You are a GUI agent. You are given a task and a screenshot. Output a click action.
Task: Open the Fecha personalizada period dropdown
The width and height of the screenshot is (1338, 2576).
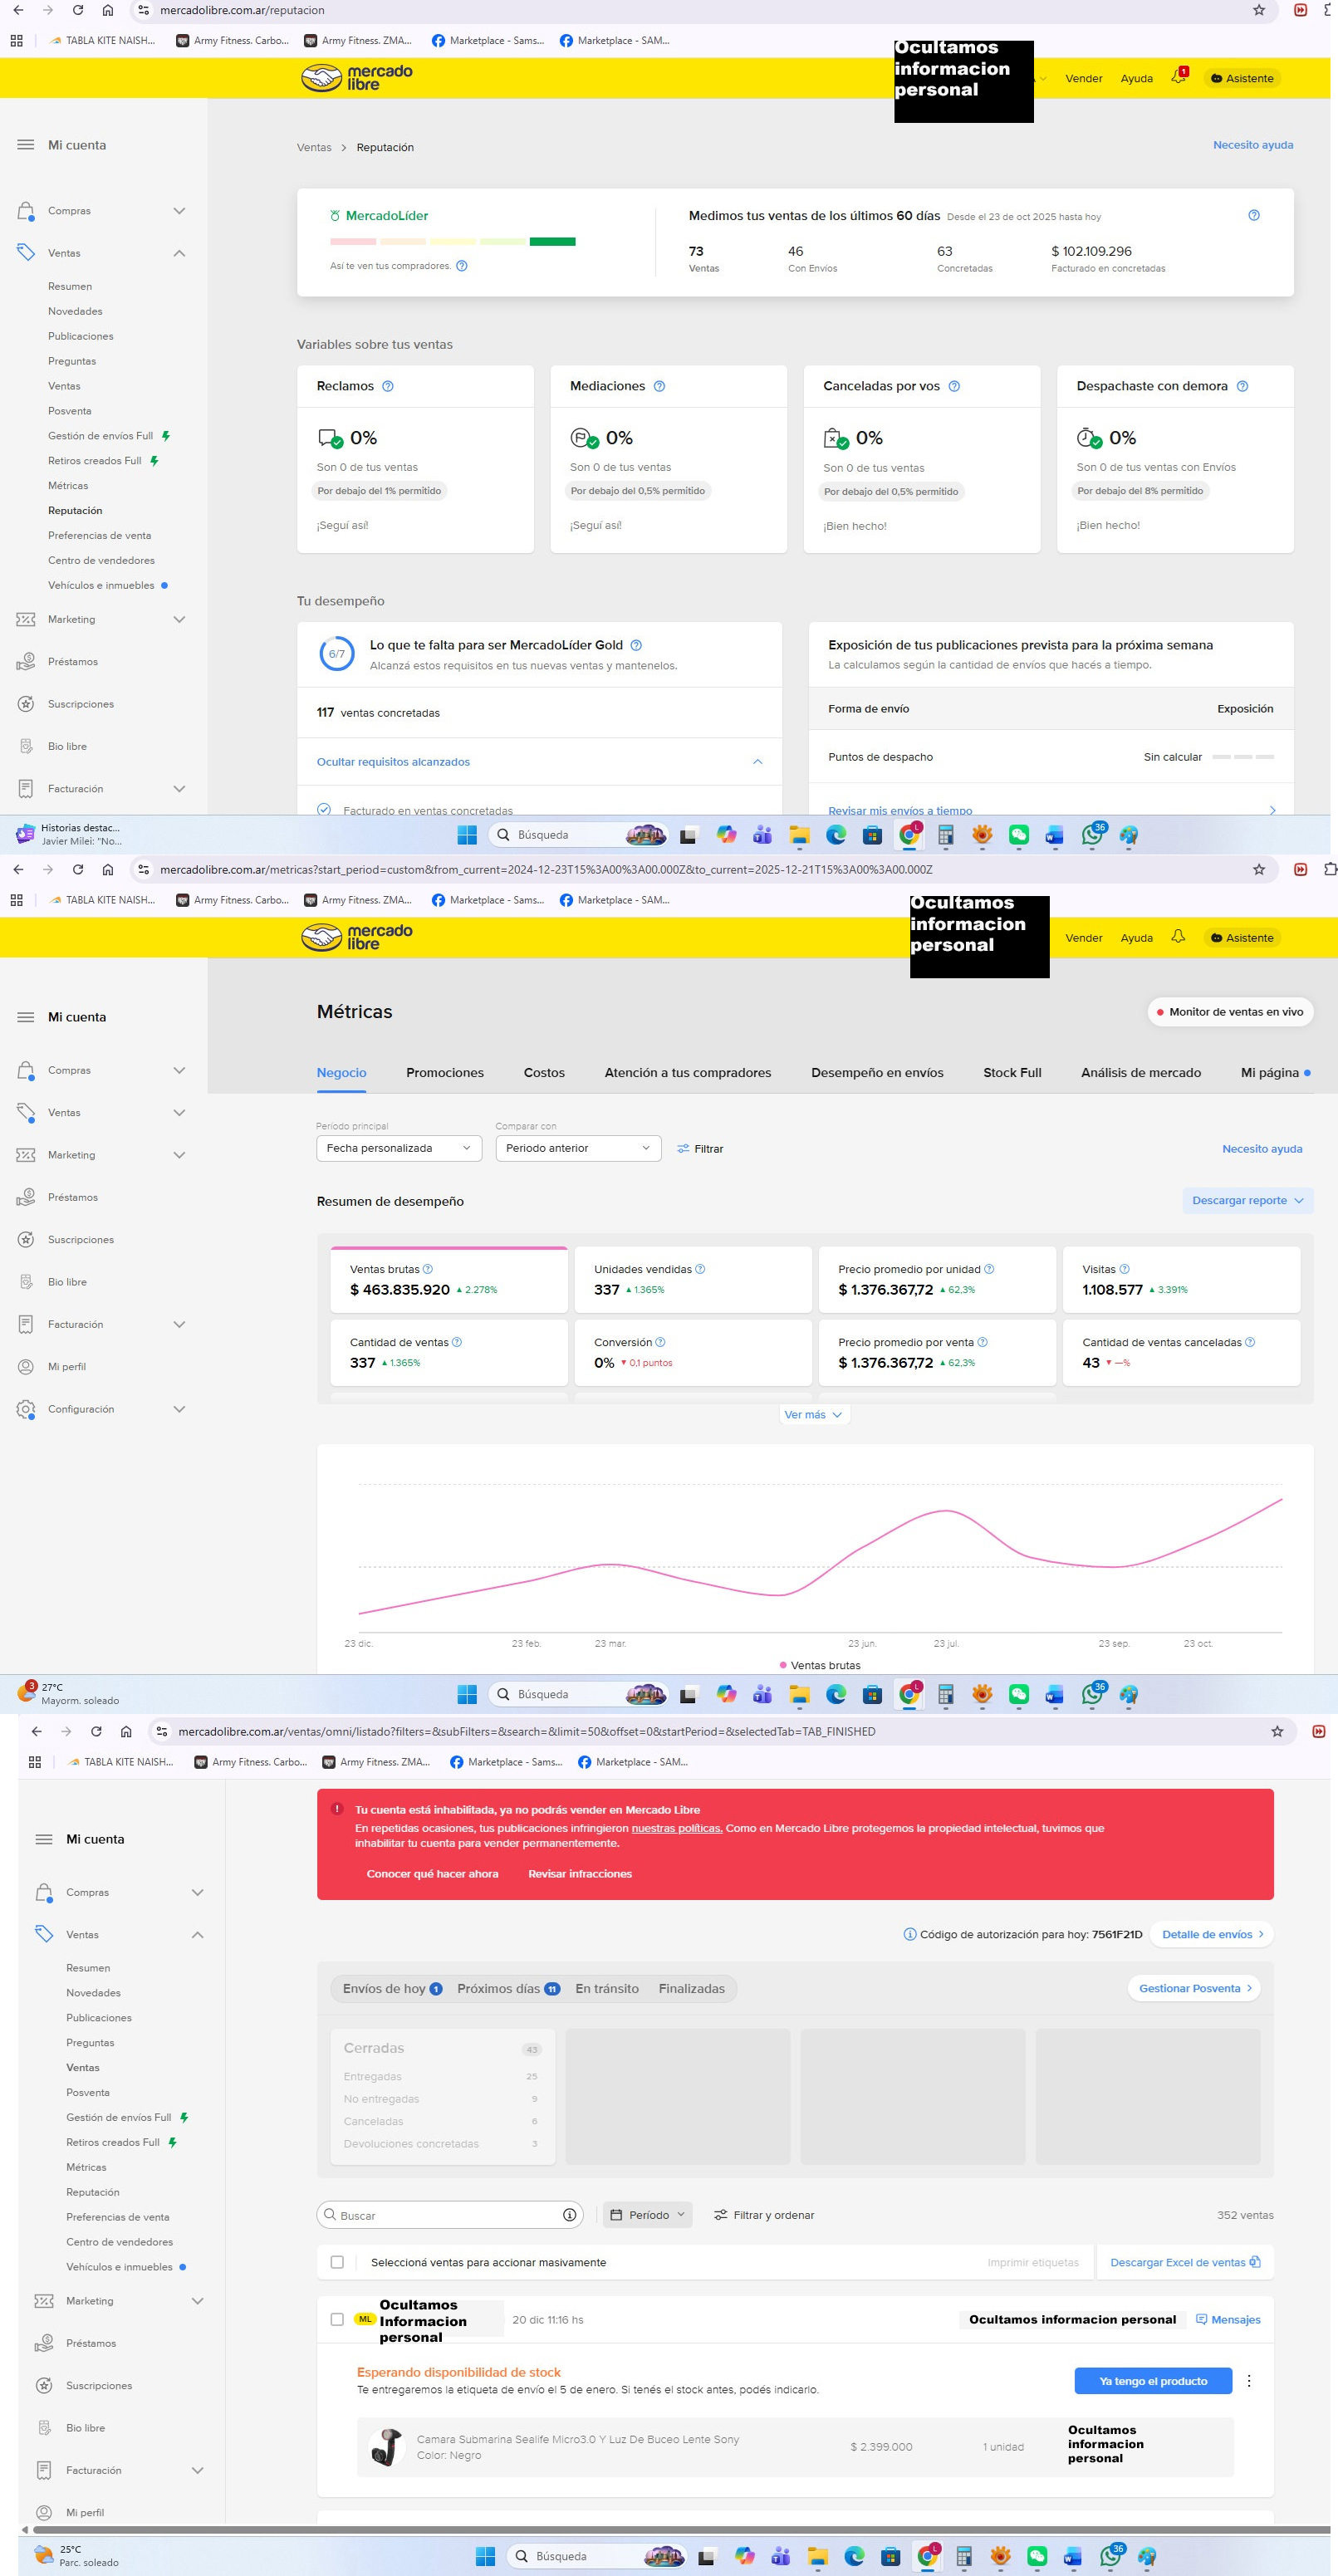click(x=398, y=1148)
